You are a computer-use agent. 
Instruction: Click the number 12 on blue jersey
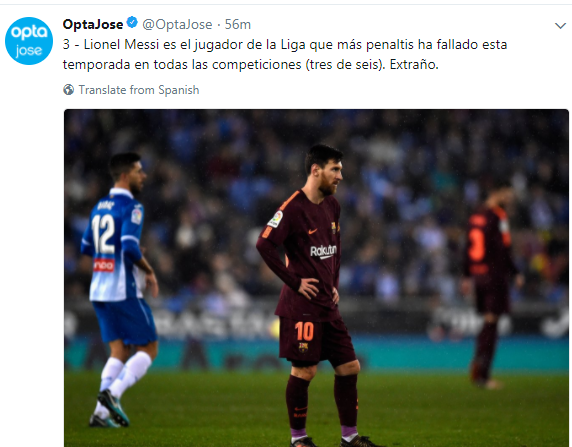[x=103, y=234]
